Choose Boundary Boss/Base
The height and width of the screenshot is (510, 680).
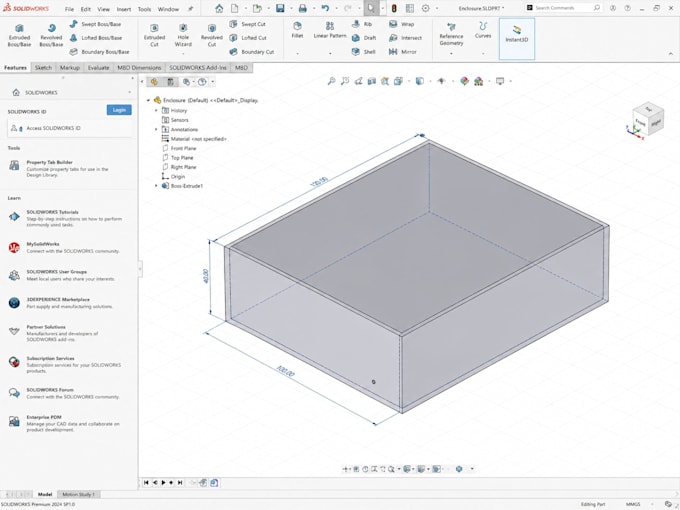tap(99, 52)
